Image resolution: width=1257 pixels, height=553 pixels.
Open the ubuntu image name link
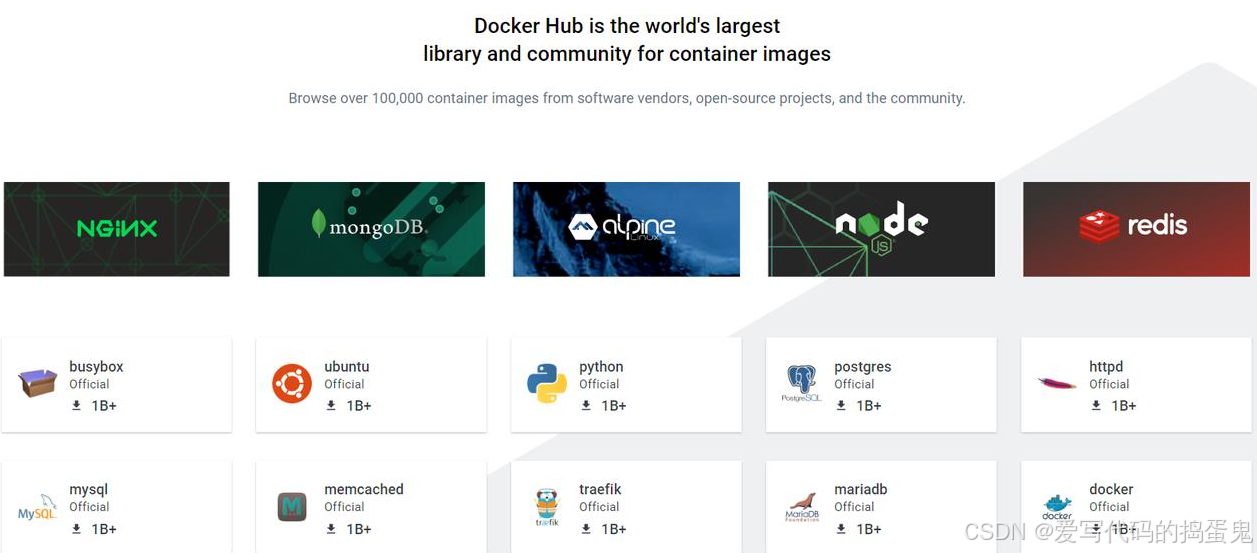(347, 367)
